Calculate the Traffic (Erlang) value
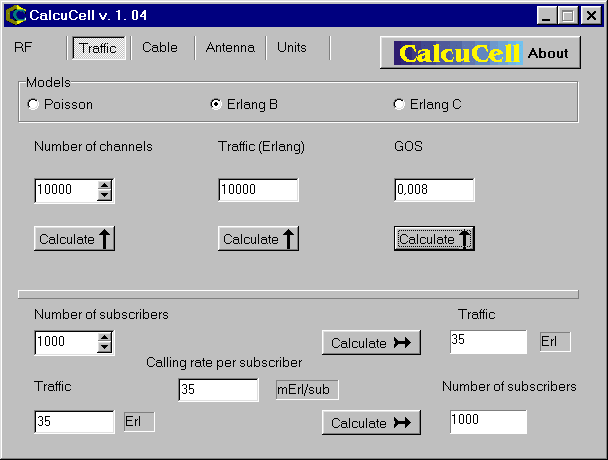 (258, 239)
